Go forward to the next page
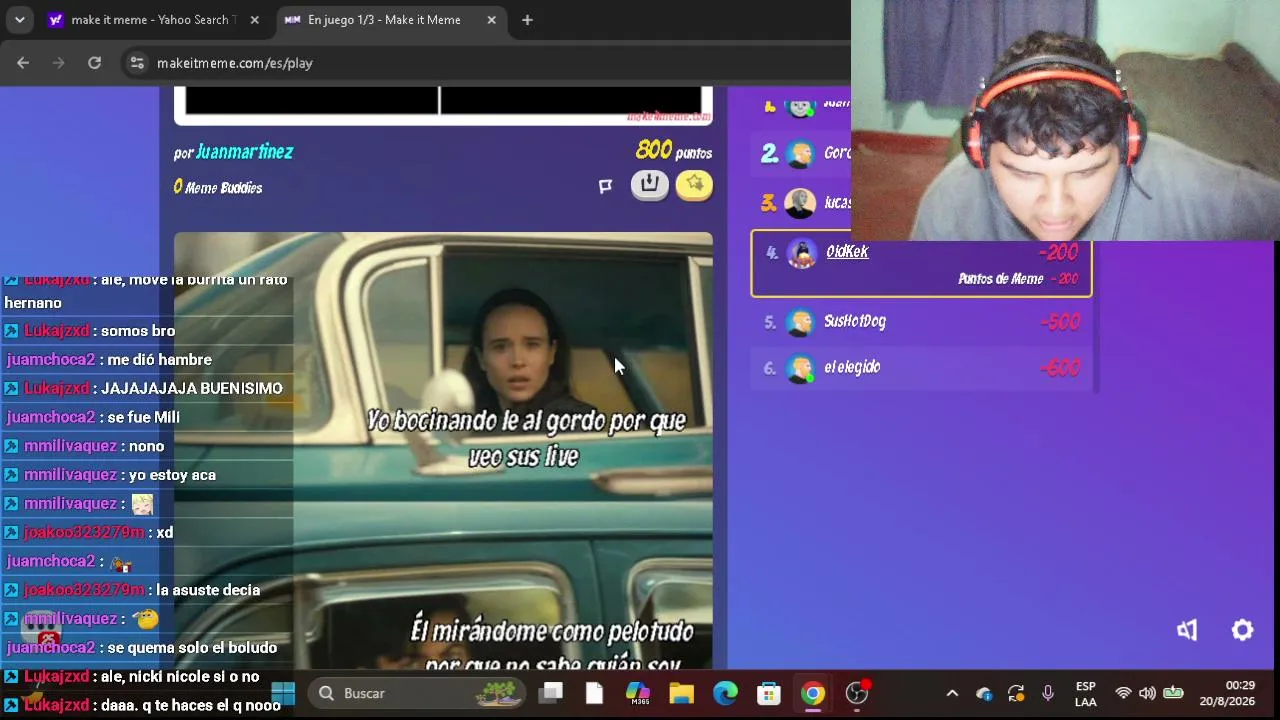 point(58,63)
